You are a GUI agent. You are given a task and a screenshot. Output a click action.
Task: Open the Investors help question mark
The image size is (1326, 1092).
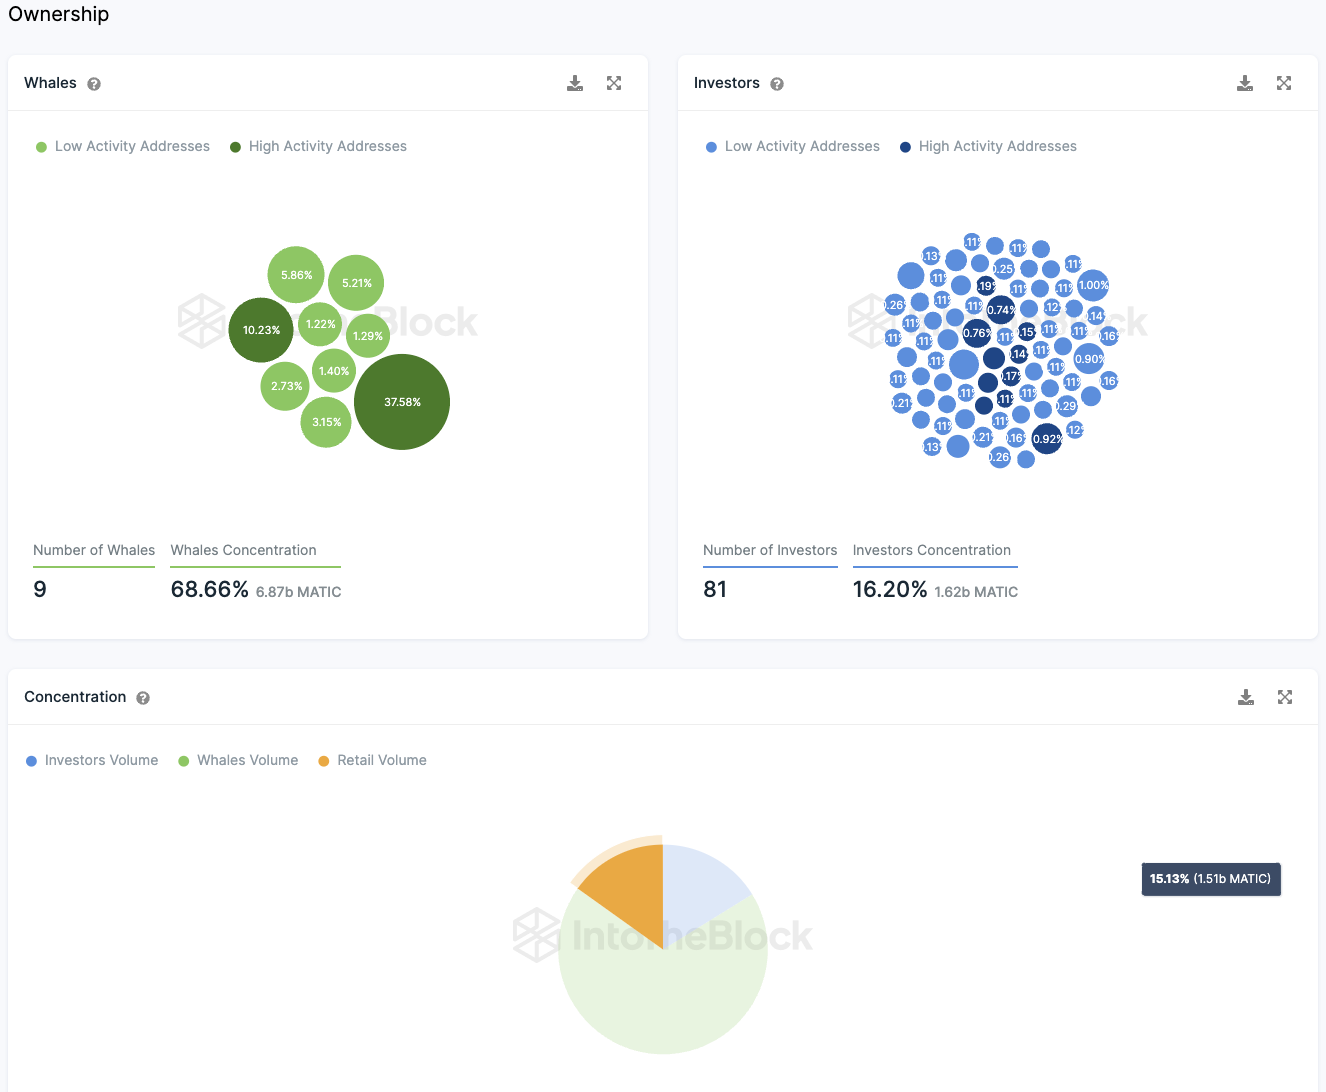tap(777, 84)
